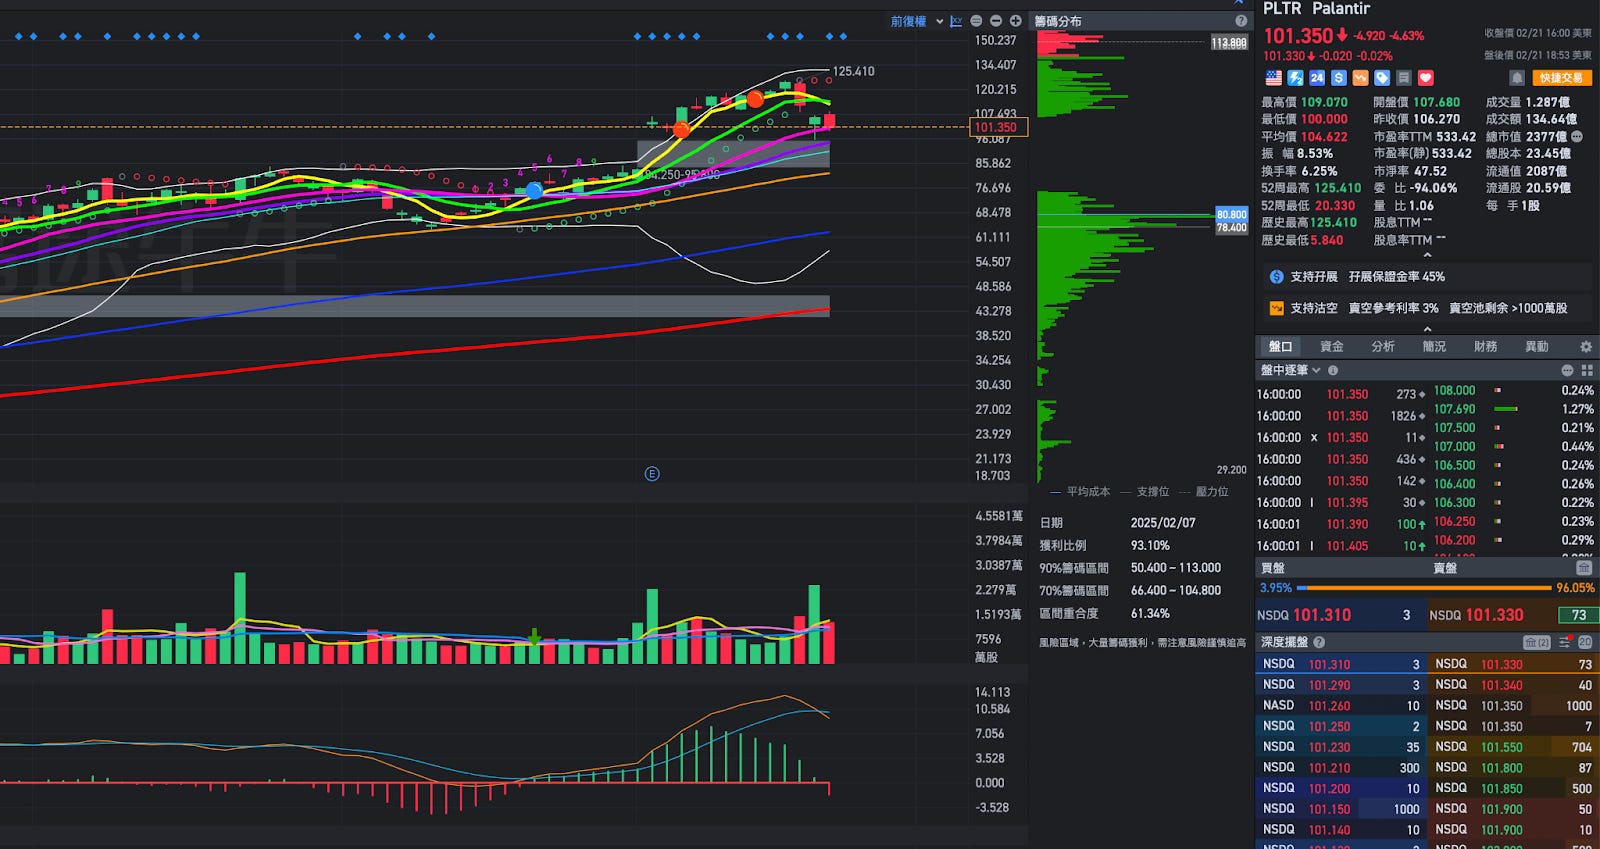Click 籌碼分布 panel title
Screen dimensions: 1600x849
point(1058,21)
